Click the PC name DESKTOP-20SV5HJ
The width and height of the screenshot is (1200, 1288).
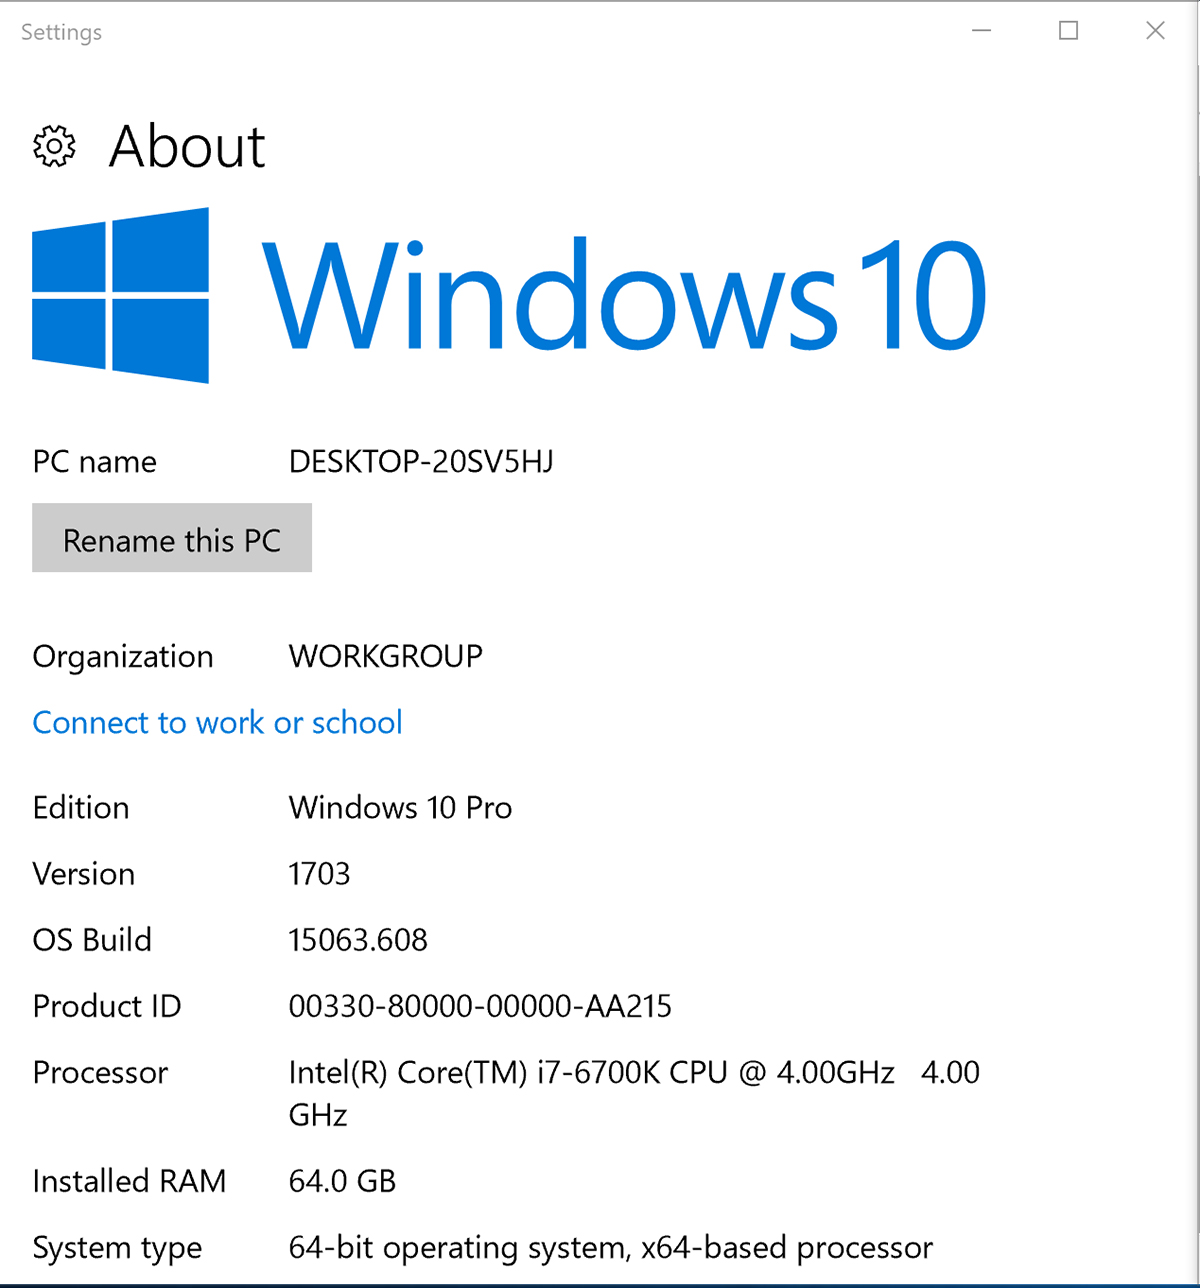[420, 461]
